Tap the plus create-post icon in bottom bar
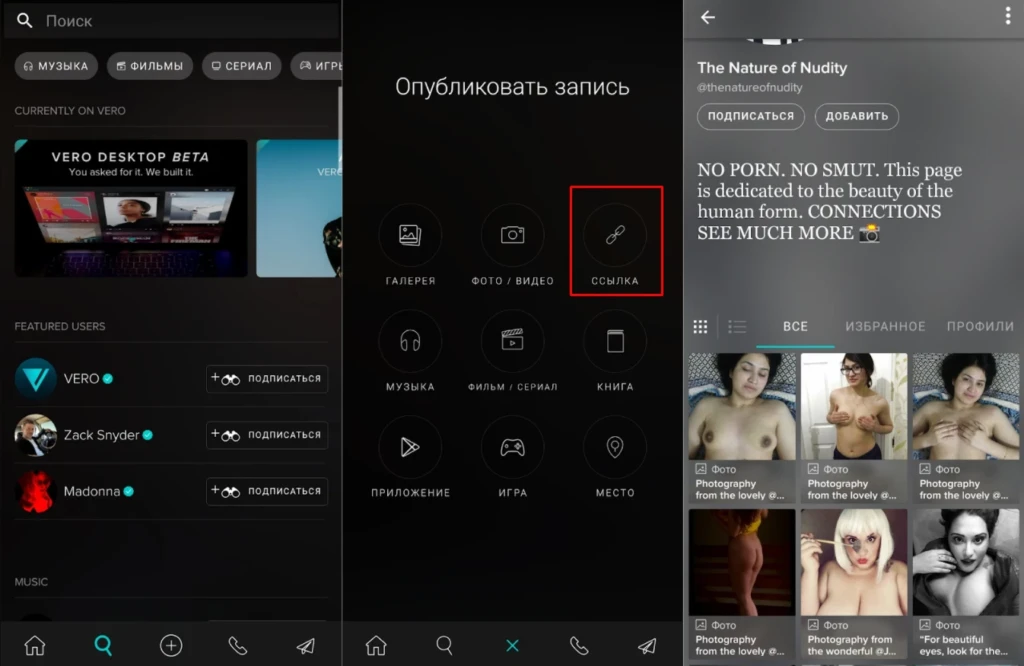1024x666 pixels. point(171,646)
